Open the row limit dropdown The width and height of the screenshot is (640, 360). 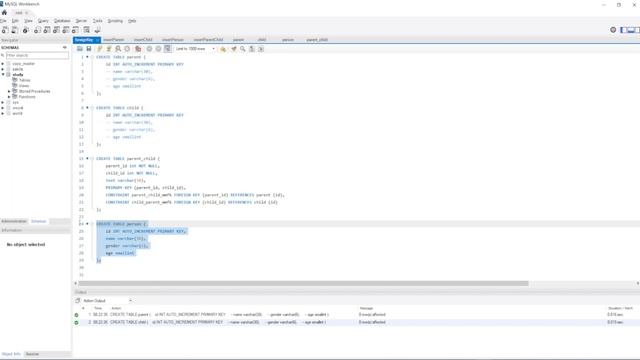pos(195,49)
